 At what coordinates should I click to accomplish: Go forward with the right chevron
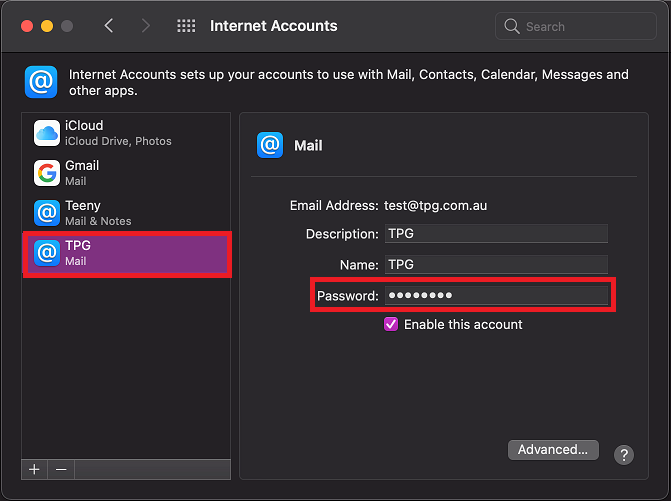(x=145, y=26)
